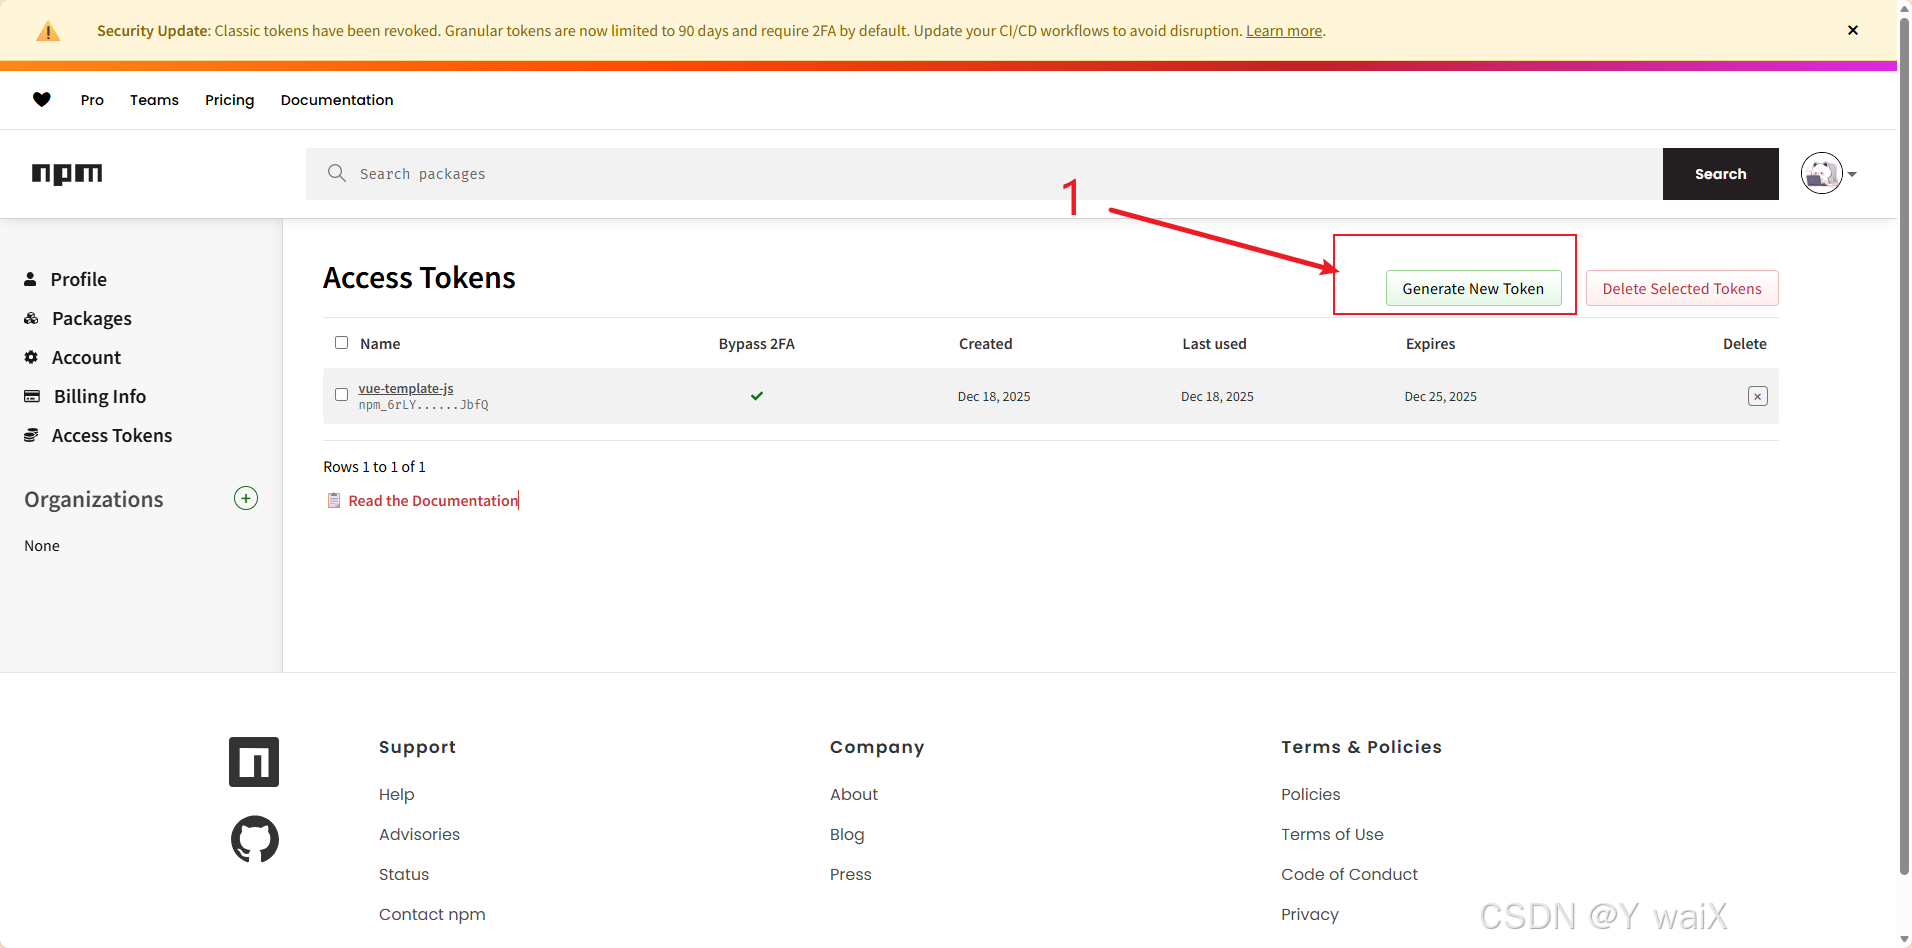Click the black Search button
This screenshot has width=1912, height=948.
click(x=1720, y=174)
